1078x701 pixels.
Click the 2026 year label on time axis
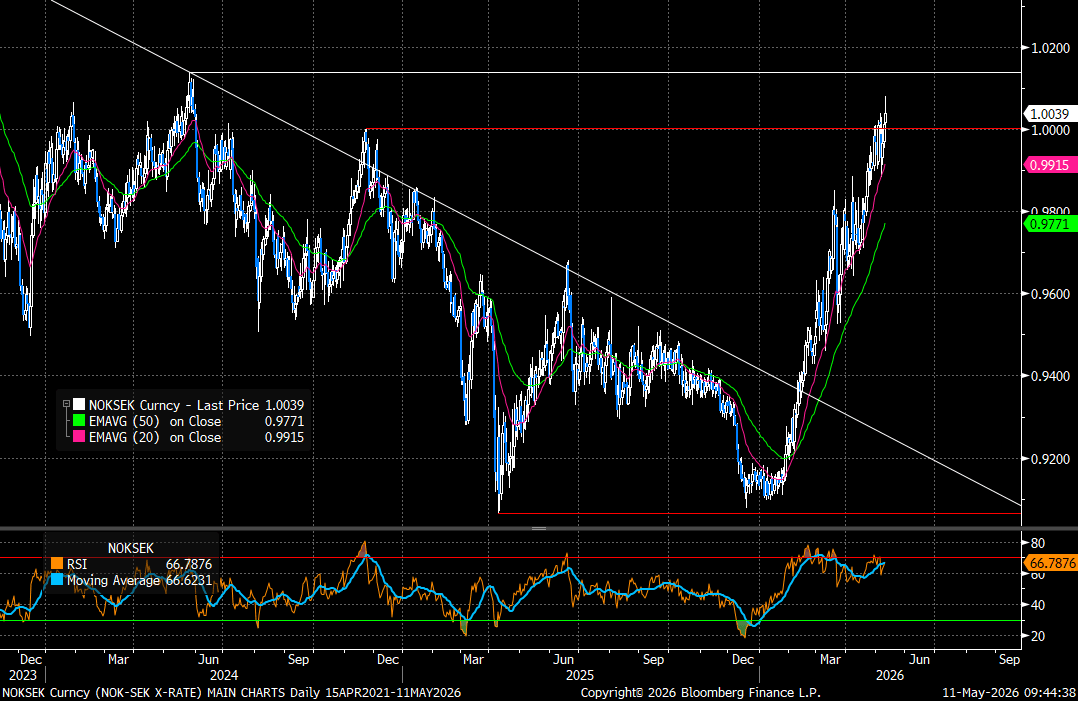click(x=890, y=675)
